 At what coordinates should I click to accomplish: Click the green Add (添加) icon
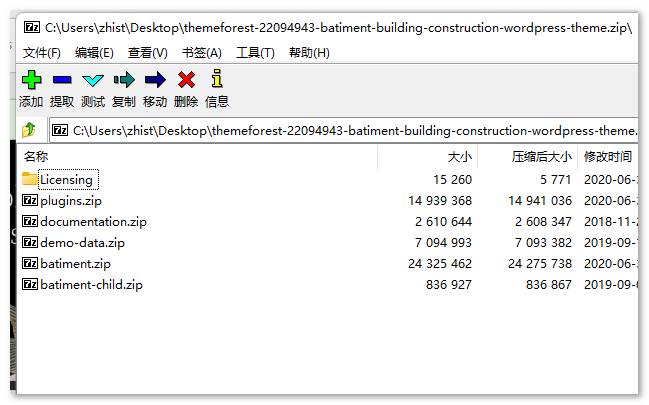click(x=31, y=80)
